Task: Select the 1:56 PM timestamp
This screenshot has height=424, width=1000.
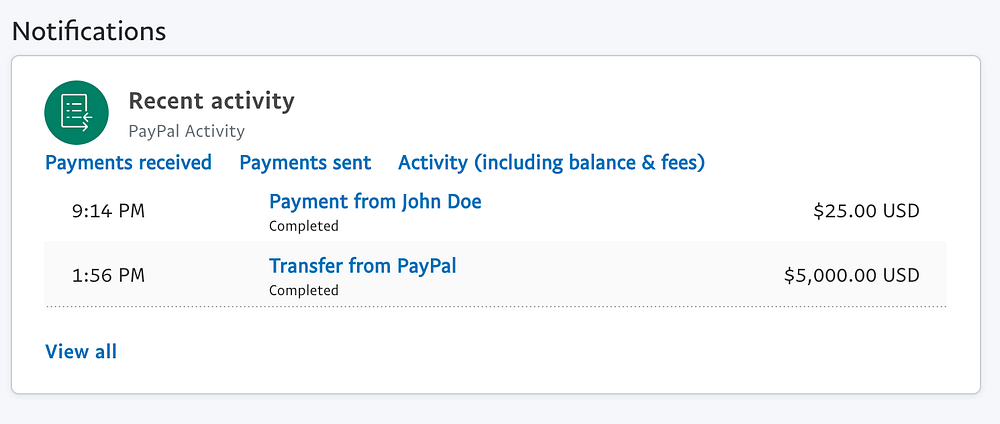Action: pyautogui.click(x=108, y=275)
